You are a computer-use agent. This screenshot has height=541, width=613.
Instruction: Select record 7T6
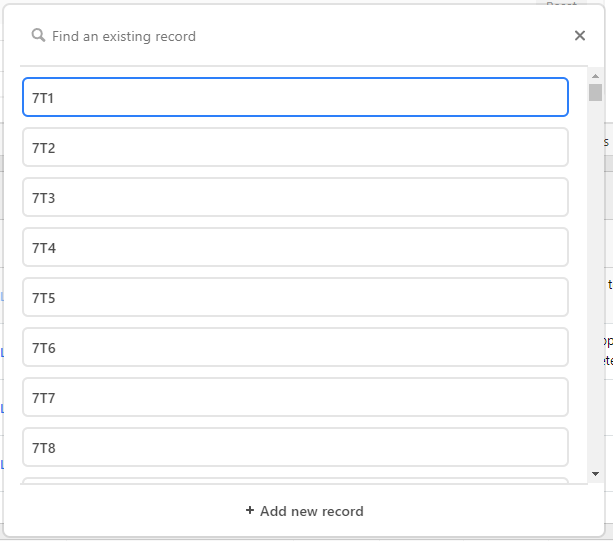point(295,347)
